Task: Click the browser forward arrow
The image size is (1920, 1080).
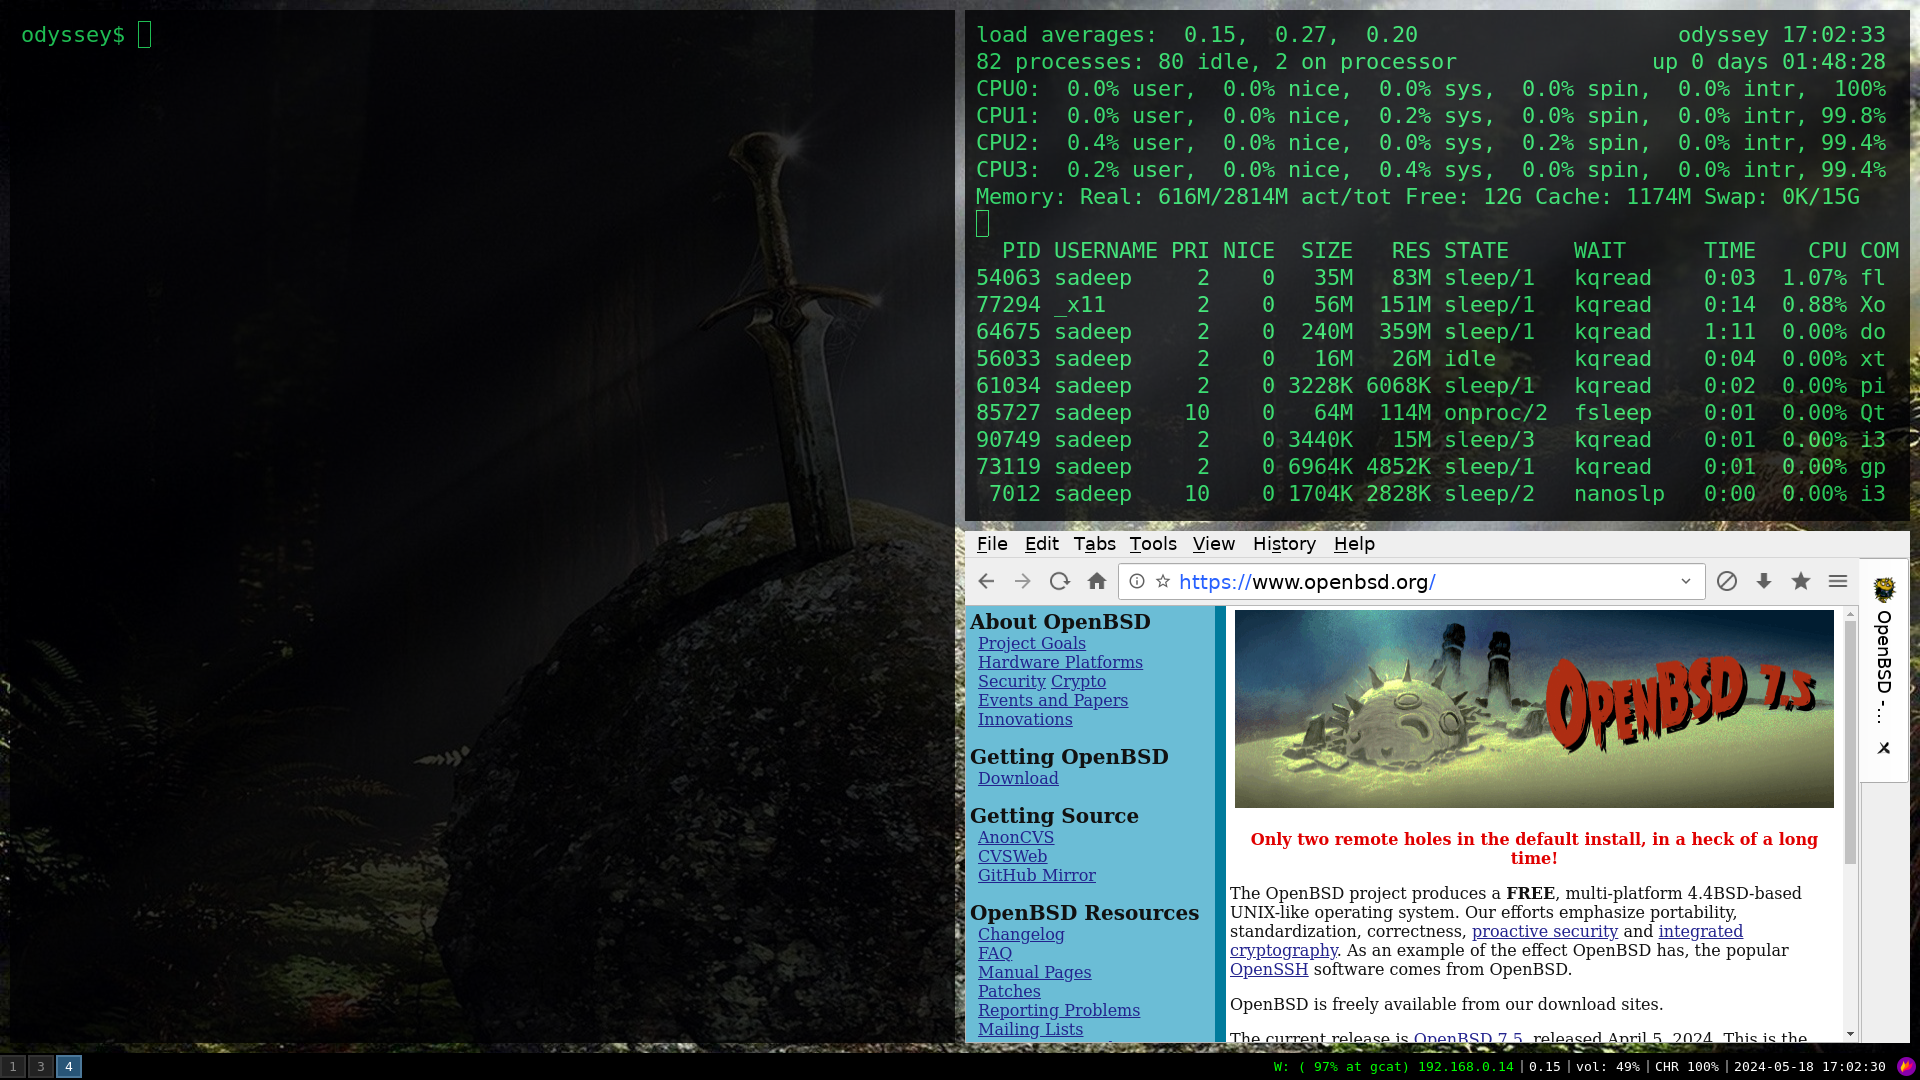Action: click(x=1022, y=581)
